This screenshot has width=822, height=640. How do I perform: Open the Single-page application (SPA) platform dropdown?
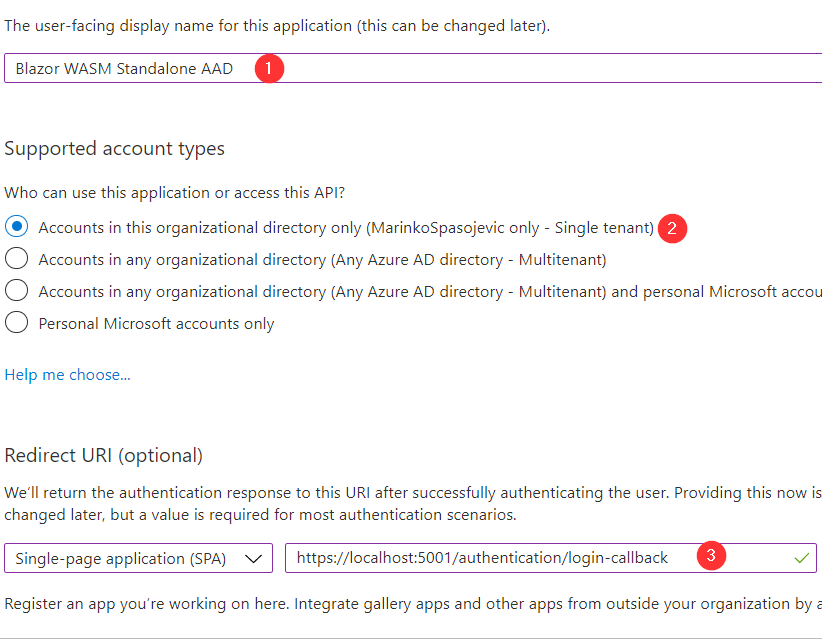pyautogui.click(x=138, y=558)
